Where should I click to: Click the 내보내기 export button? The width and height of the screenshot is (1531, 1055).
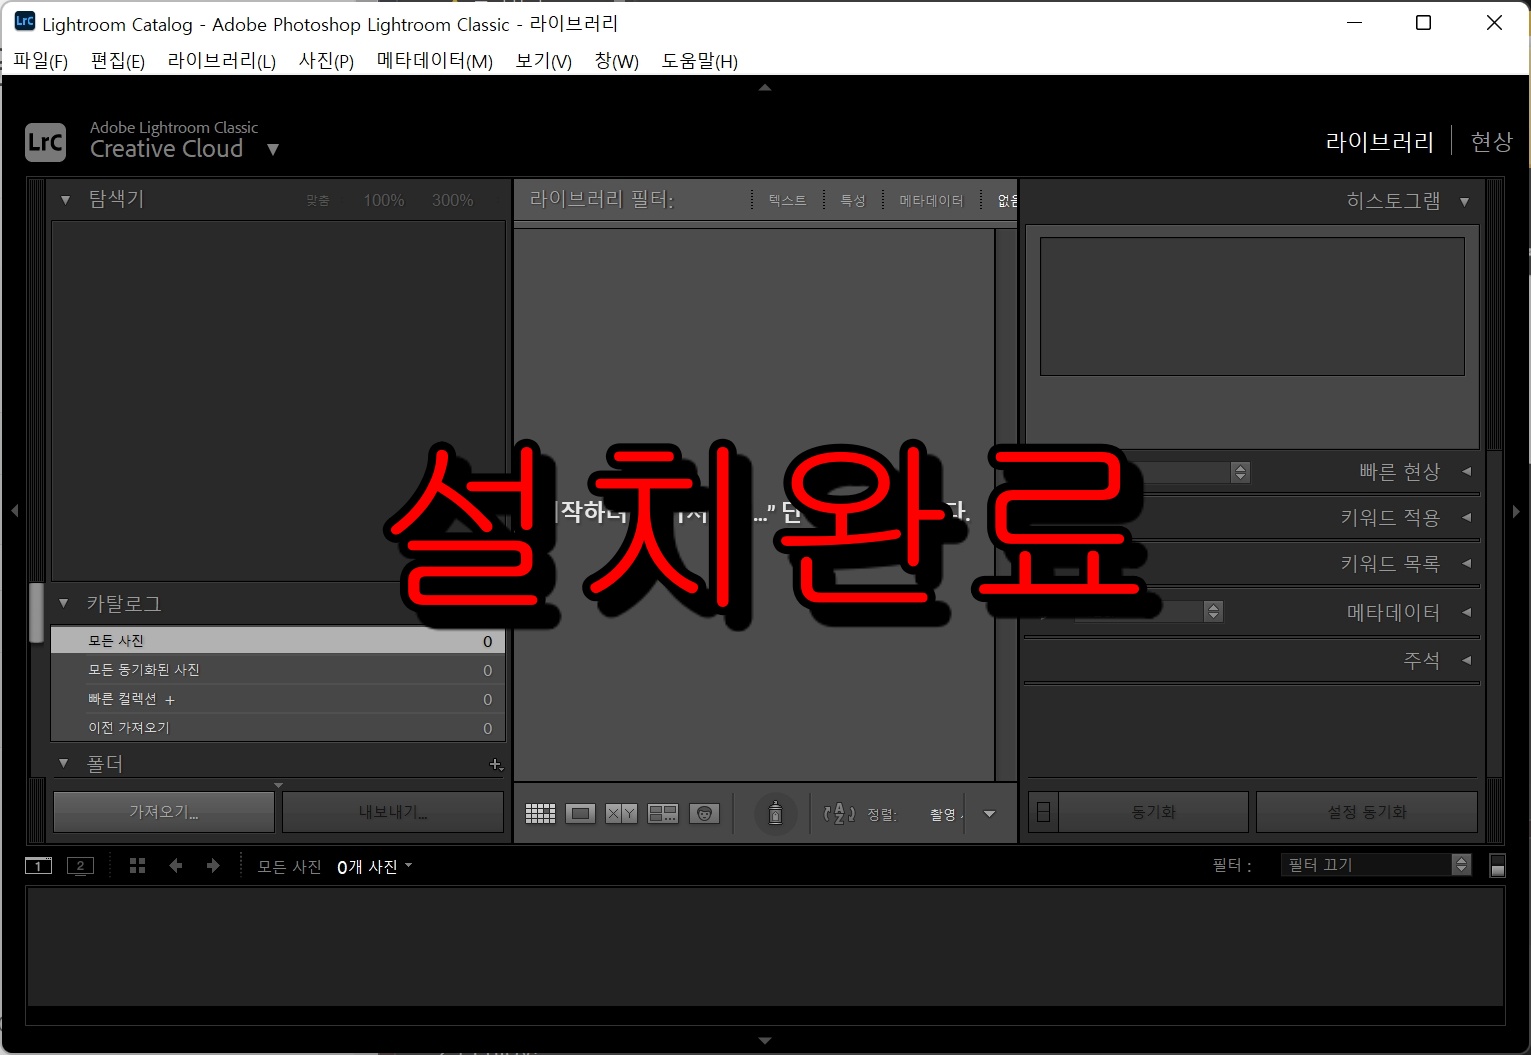(392, 811)
